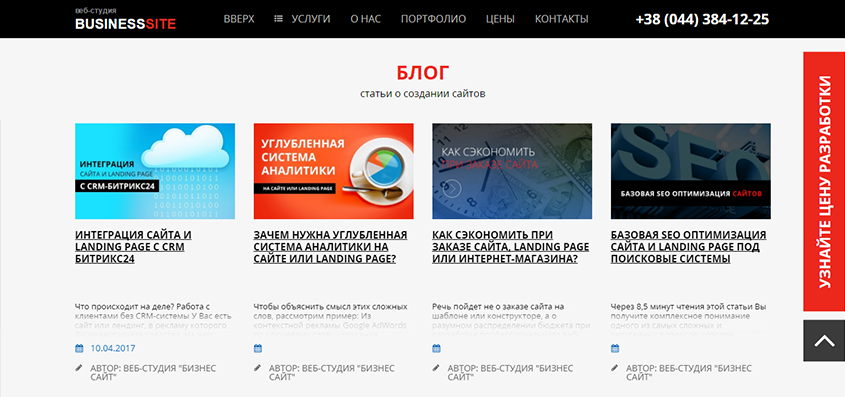Viewport: 845px width, 397px height.
Task: Click the phone number +38 (044) 384-12-25
Action: click(702, 19)
